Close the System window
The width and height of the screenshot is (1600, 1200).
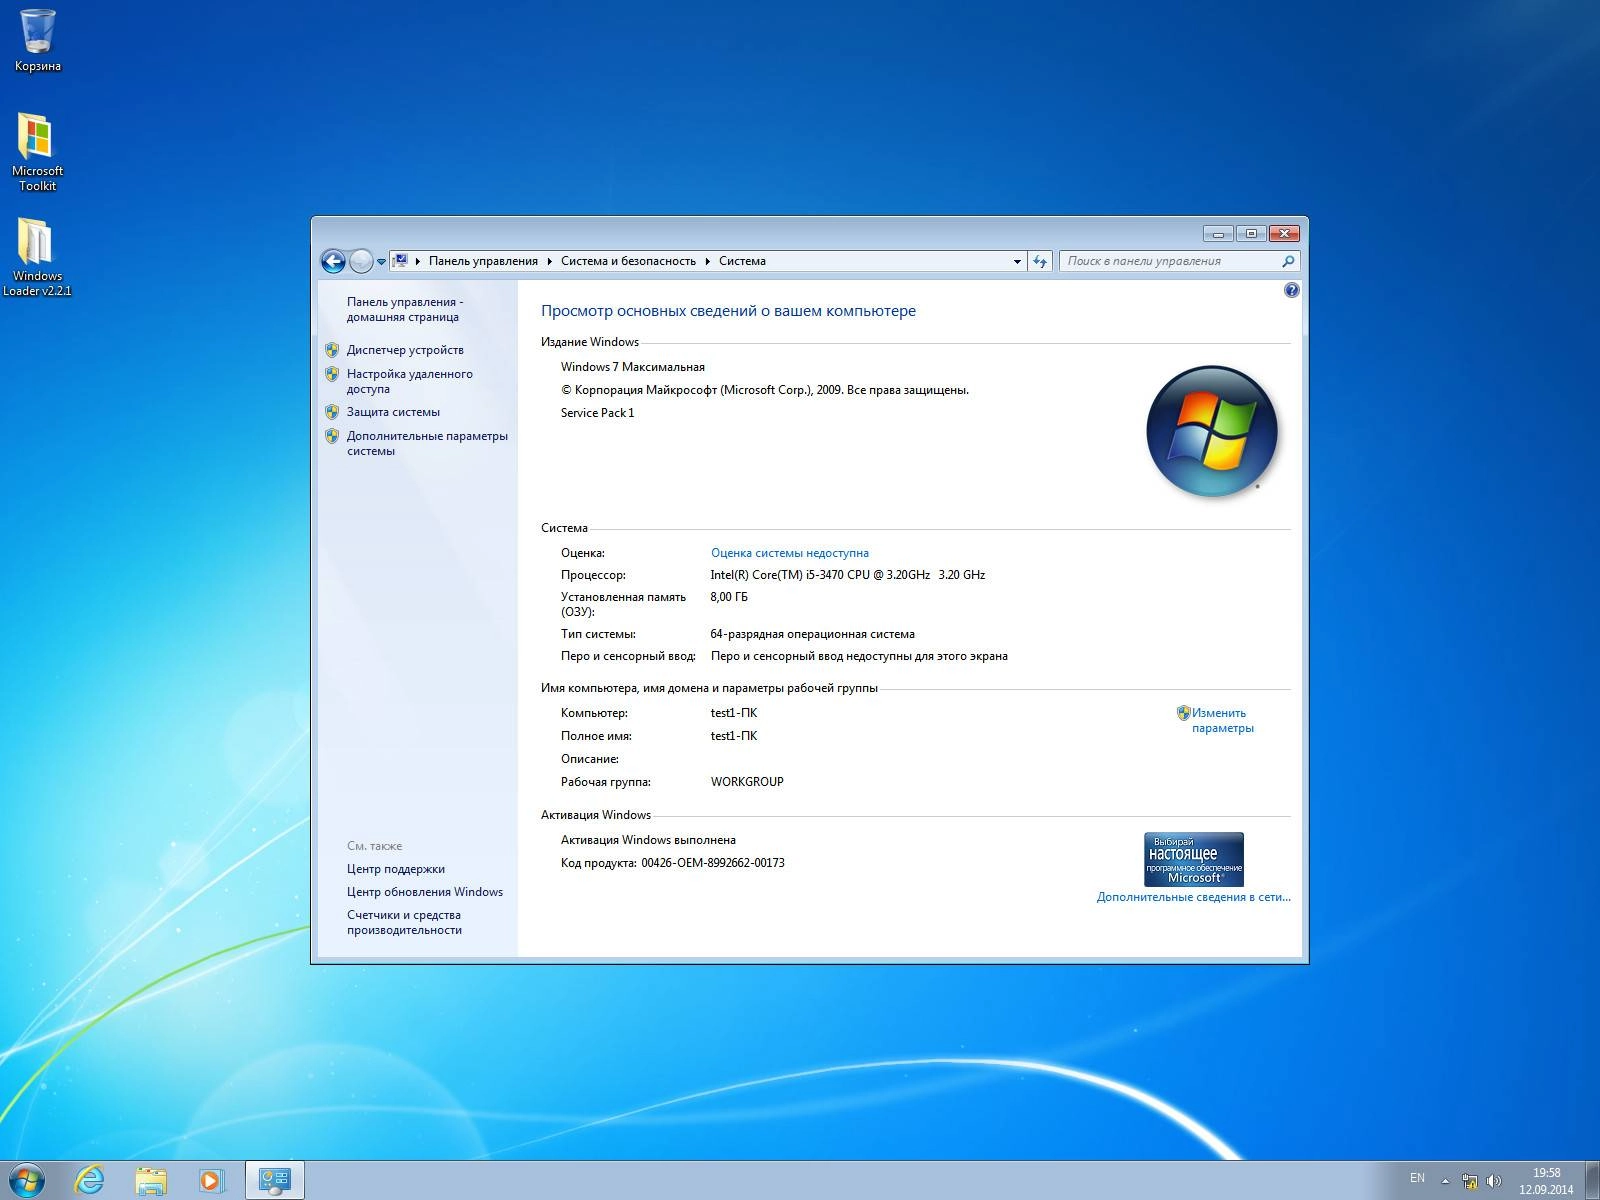coord(1284,234)
